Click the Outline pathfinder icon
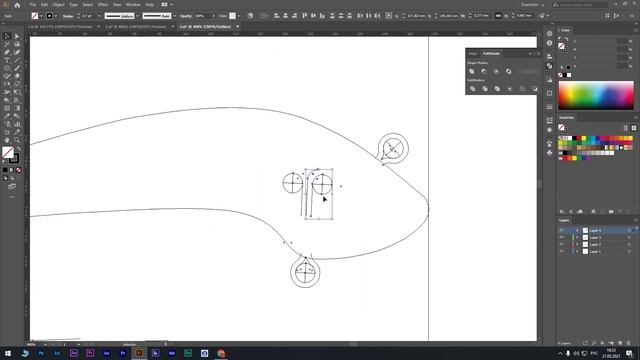 pyautogui.click(x=522, y=89)
